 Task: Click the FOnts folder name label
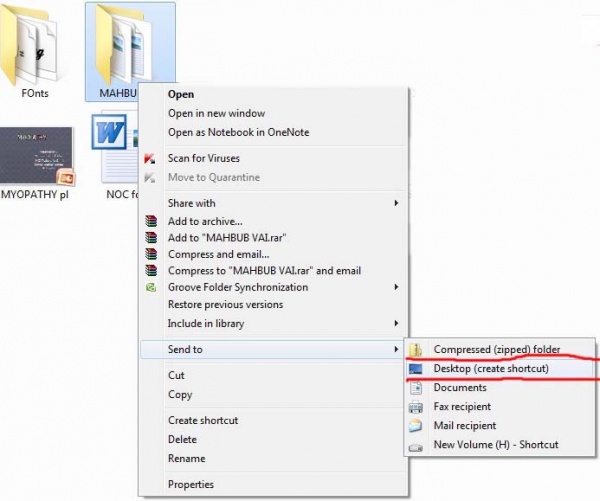pos(35,93)
